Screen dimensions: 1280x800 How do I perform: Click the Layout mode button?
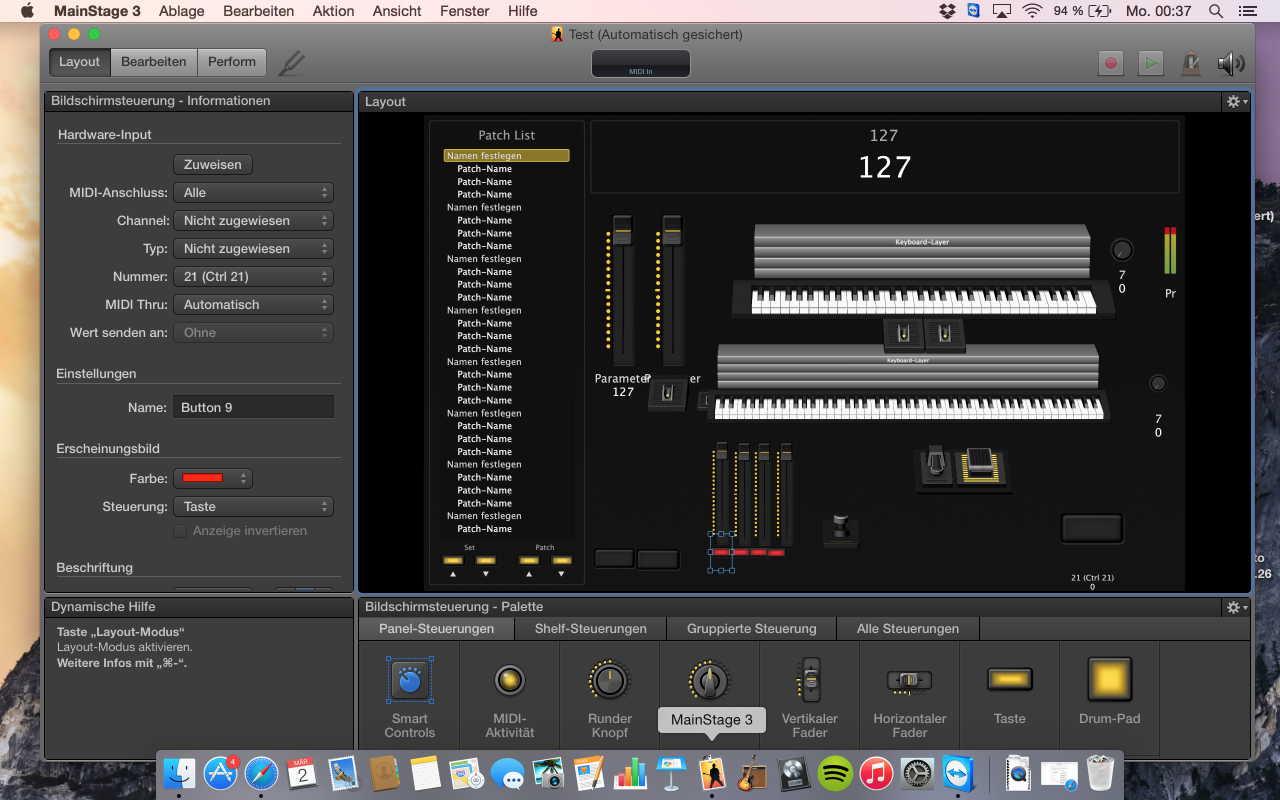[79, 62]
